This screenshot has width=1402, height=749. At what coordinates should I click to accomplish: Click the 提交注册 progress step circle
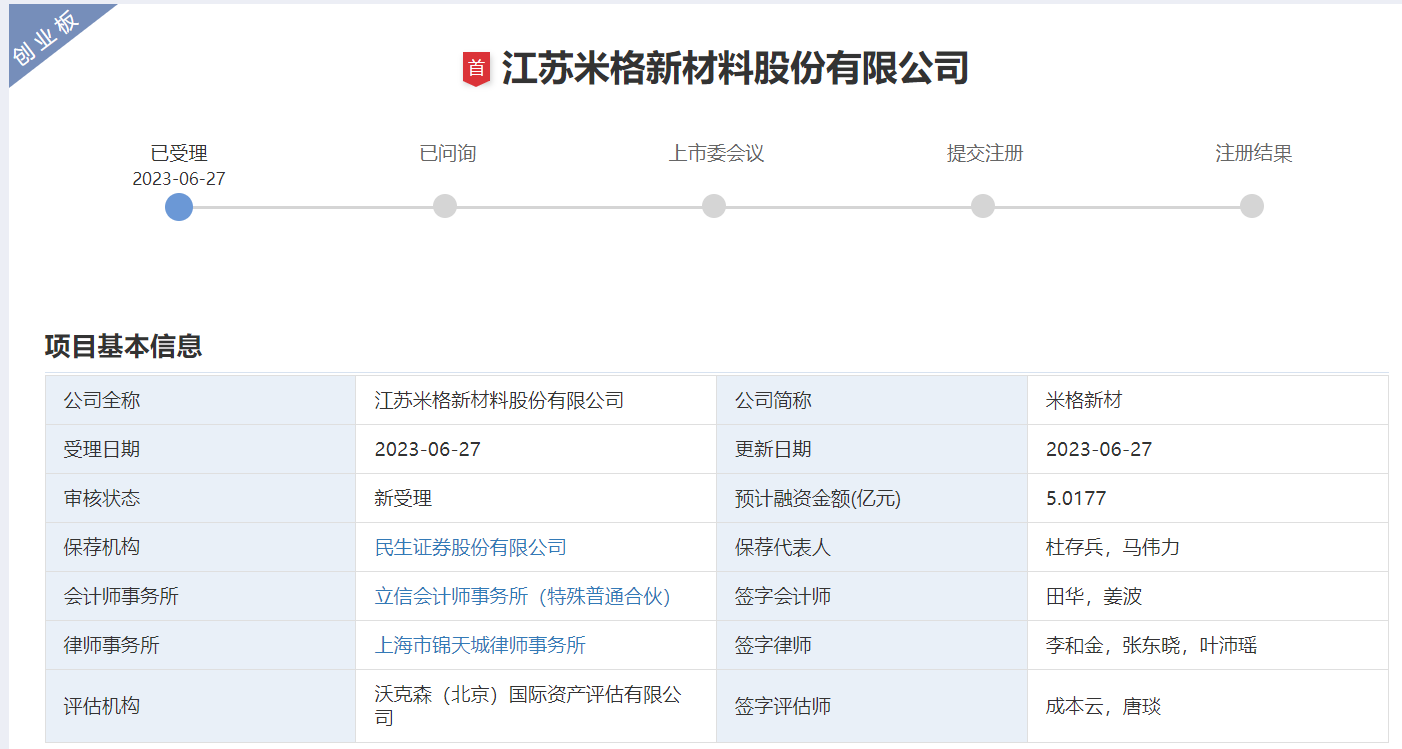[x=983, y=206]
